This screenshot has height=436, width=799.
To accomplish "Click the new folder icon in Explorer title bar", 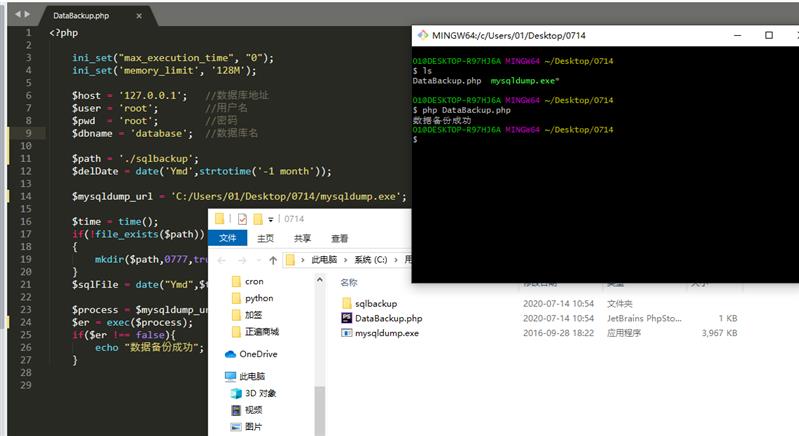I will 259,219.
